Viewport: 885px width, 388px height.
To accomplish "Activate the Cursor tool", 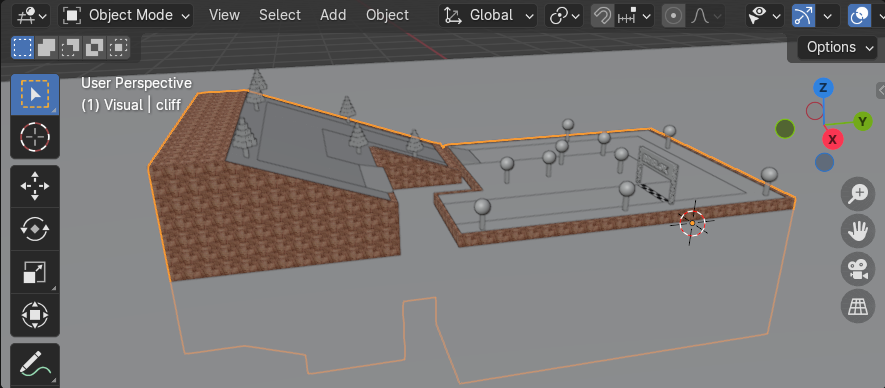I will pos(35,137).
